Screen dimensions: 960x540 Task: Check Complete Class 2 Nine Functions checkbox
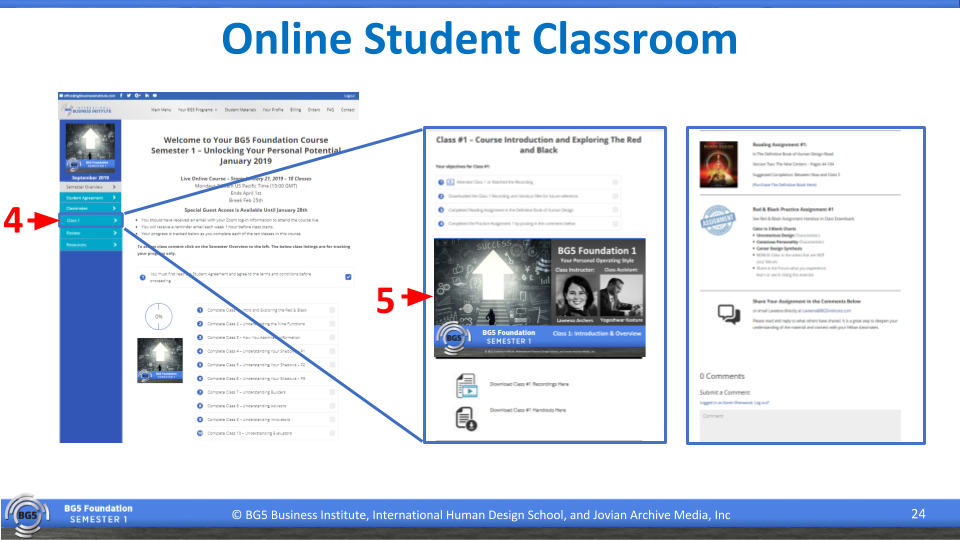pos(332,324)
